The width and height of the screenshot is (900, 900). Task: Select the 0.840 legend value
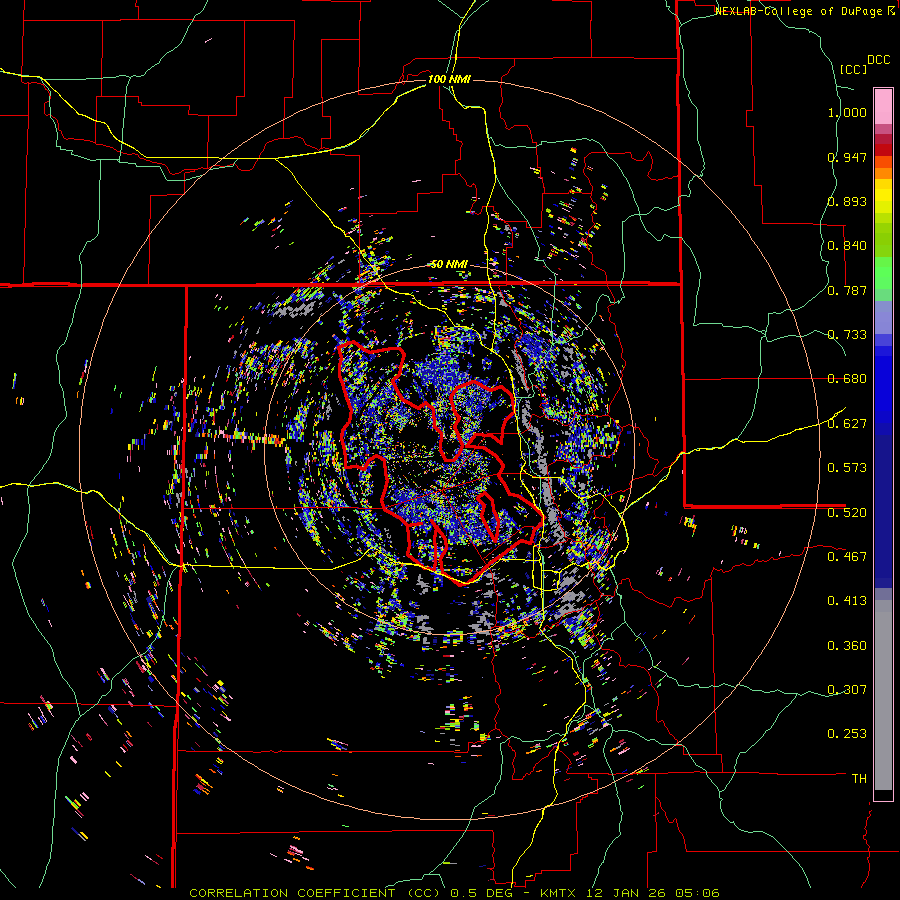pos(847,246)
